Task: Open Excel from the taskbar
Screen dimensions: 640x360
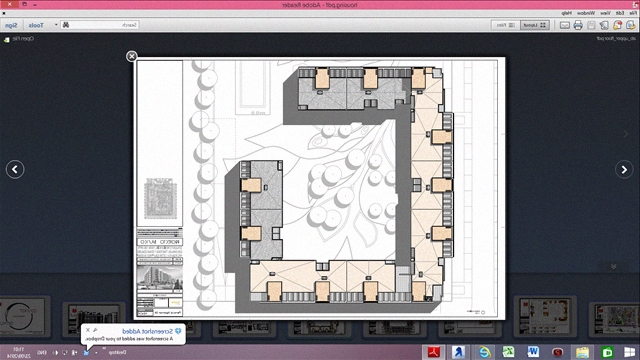Action: tap(508, 352)
